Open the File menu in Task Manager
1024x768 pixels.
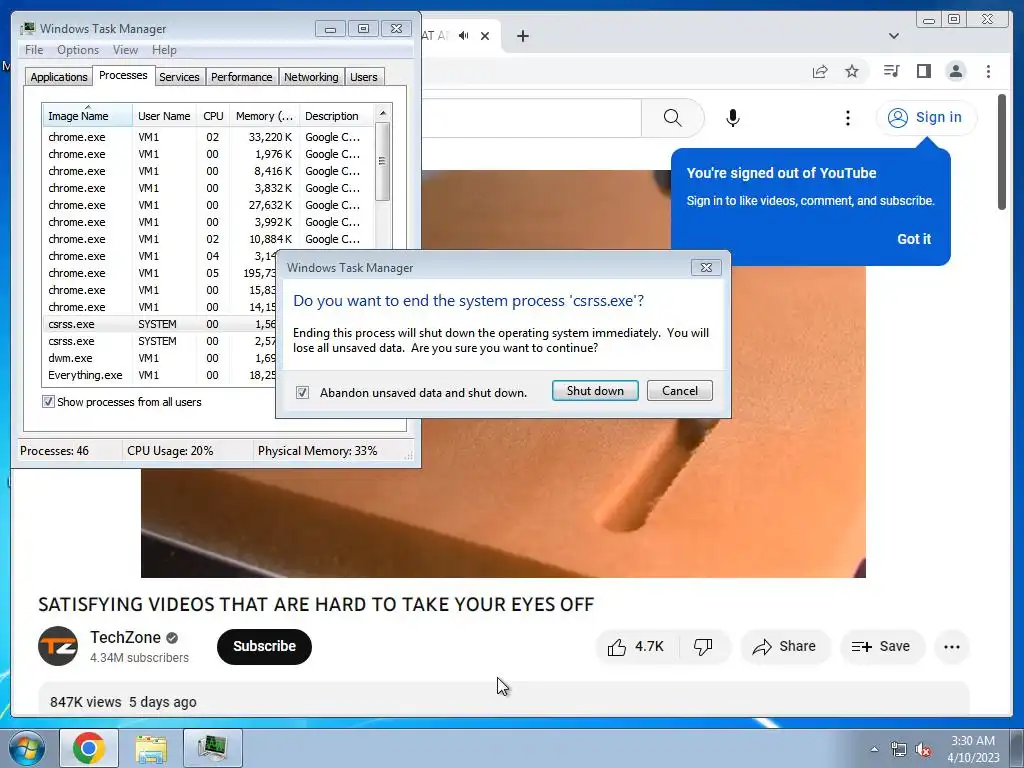[x=34, y=50]
